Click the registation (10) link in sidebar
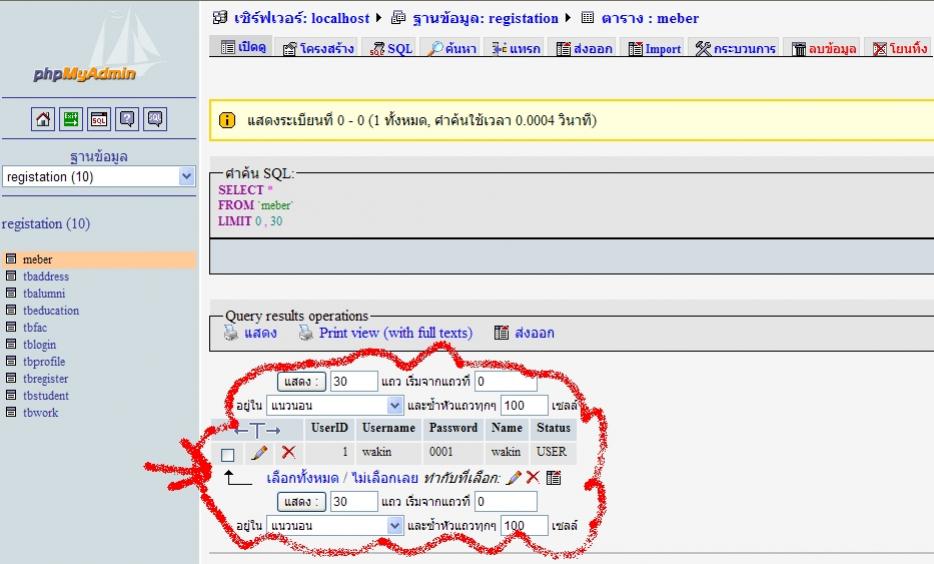 [46, 224]
